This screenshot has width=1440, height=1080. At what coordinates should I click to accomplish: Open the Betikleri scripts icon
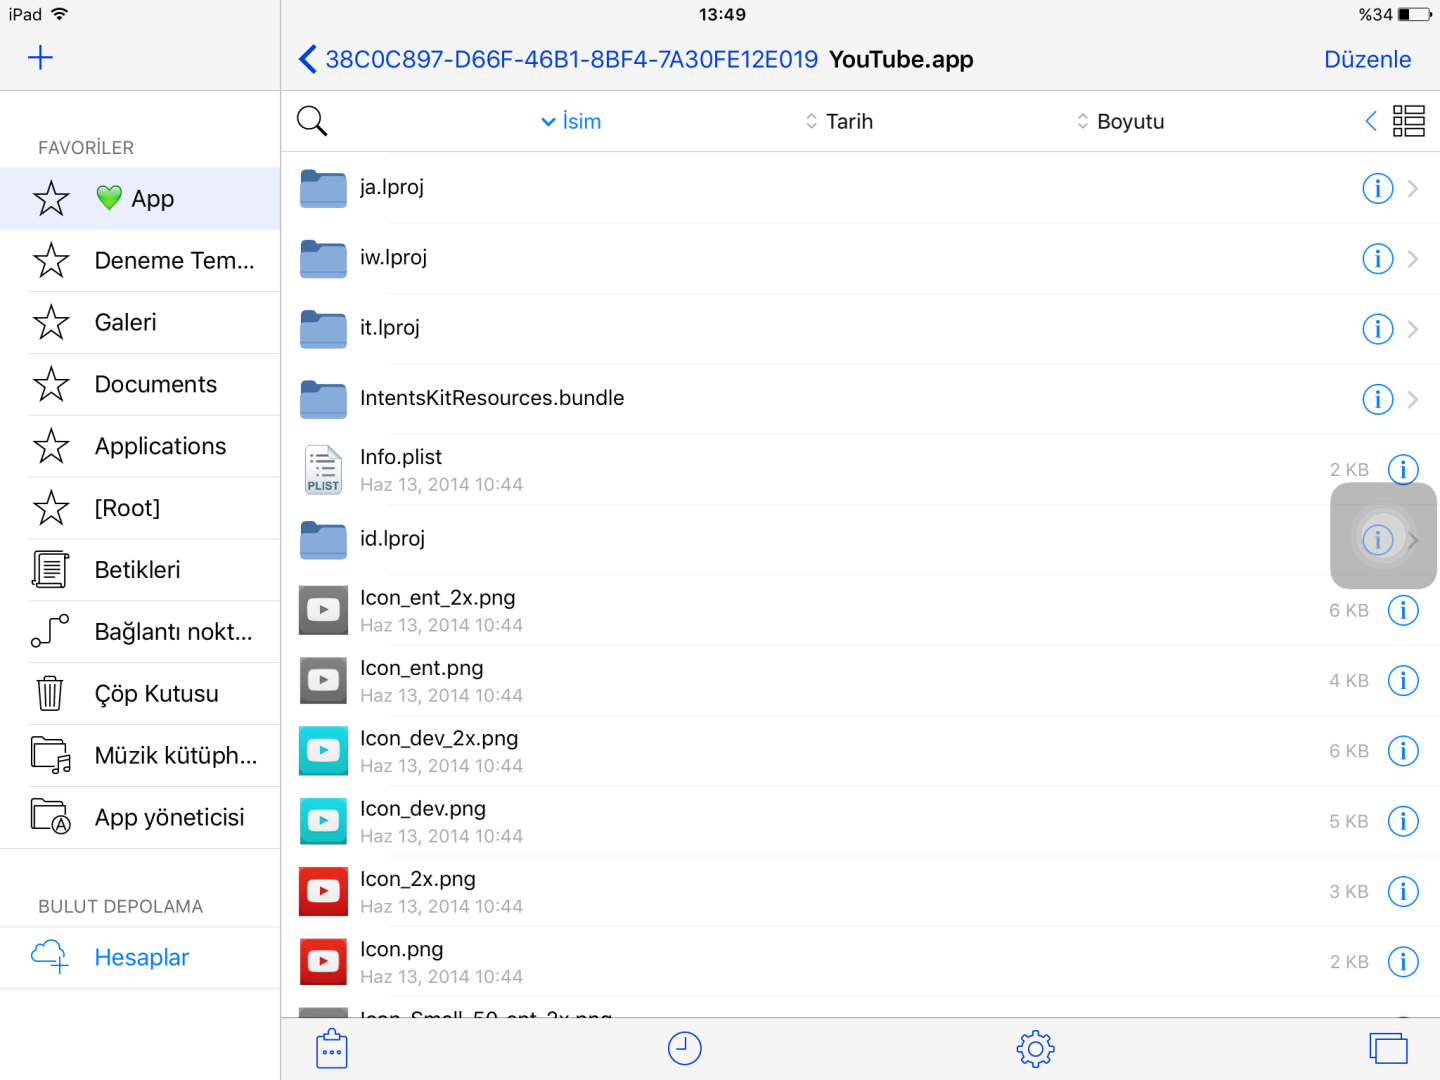pos(51,570)
